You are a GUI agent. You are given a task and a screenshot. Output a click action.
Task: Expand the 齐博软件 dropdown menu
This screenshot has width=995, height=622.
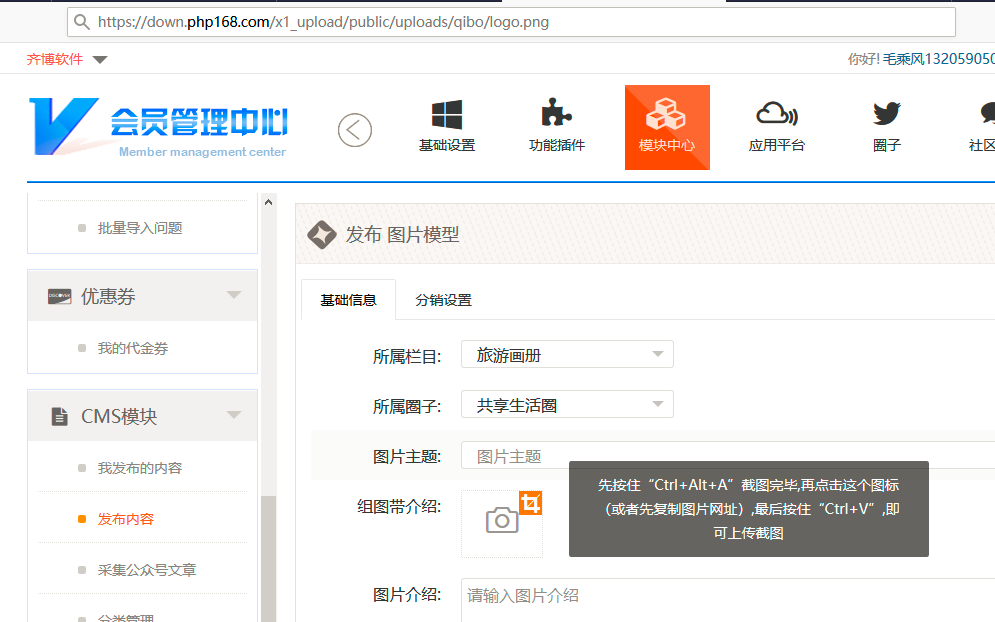pyautogui.click(x=99, y=60)
